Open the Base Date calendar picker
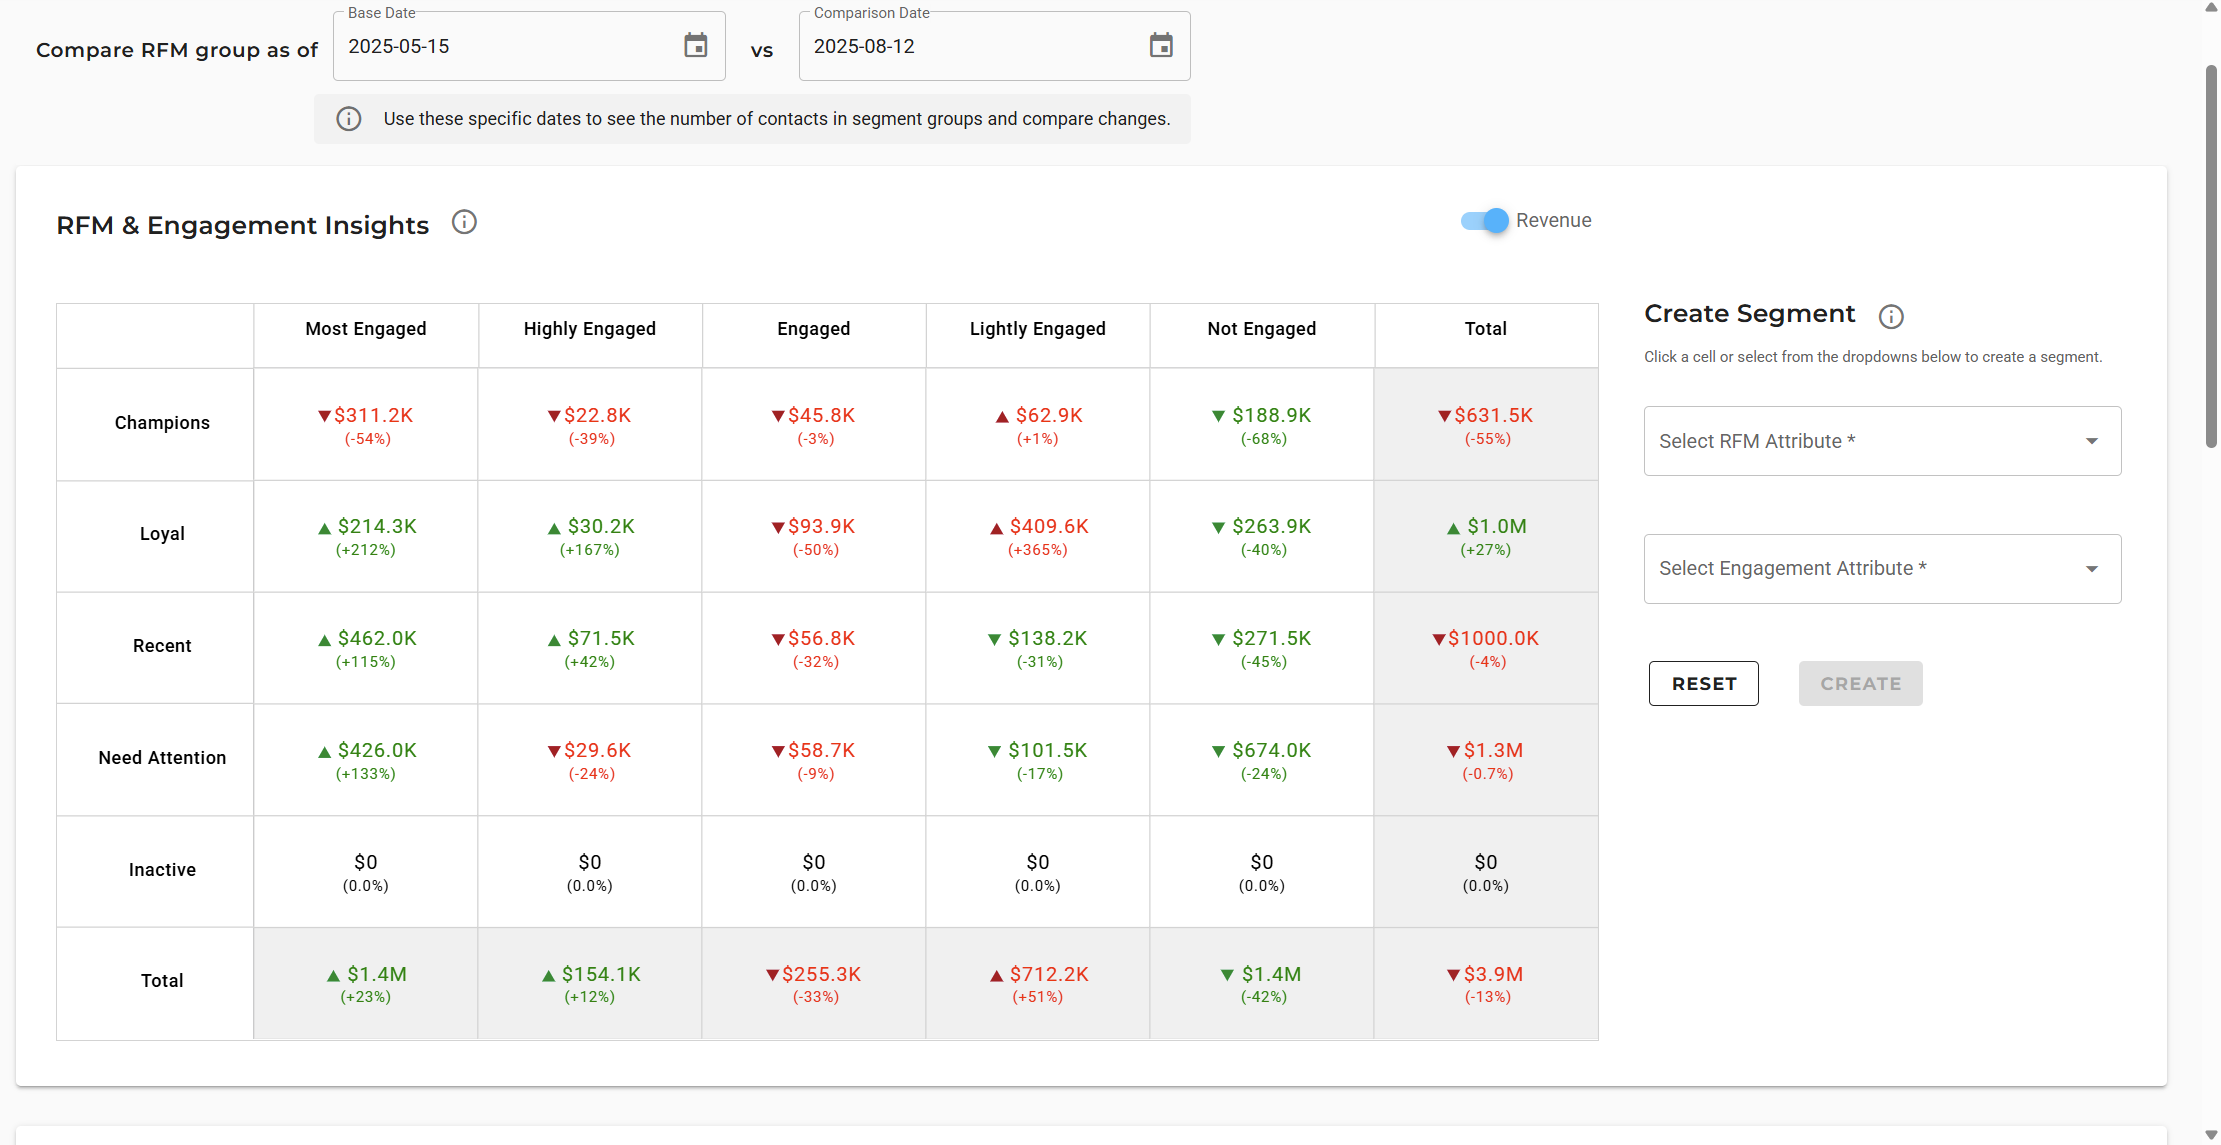This screenshot has height=1145, width=2221. point(695,46)
